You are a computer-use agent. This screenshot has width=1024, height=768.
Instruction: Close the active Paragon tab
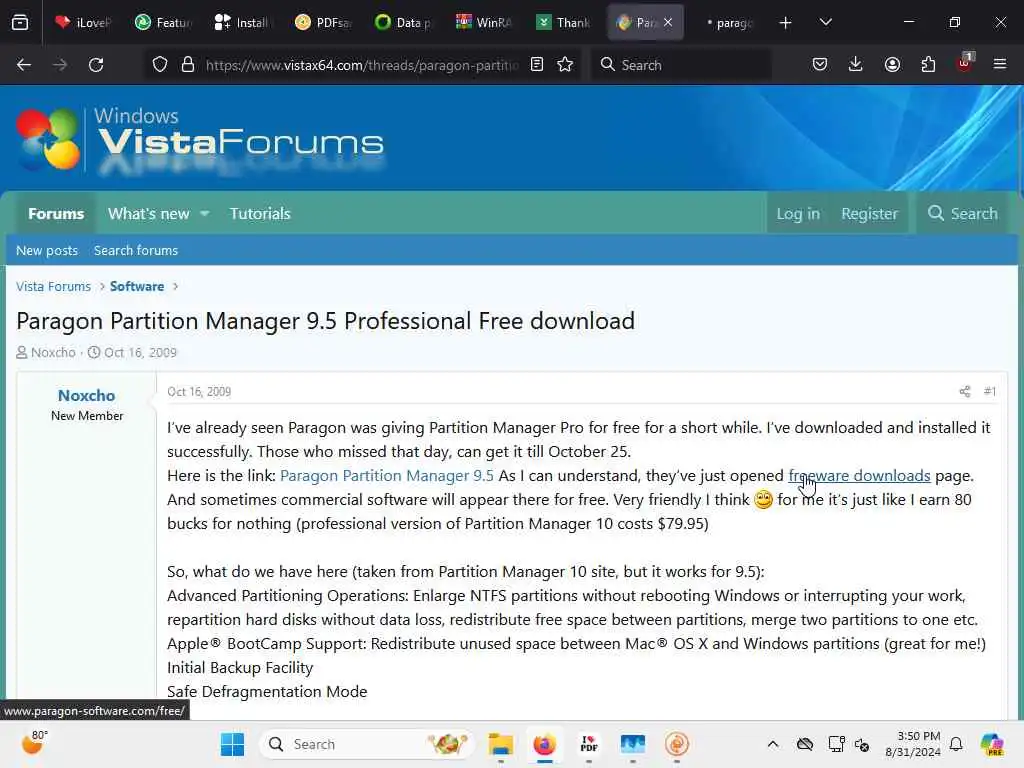pyautogui.click(x=667, y=22)
